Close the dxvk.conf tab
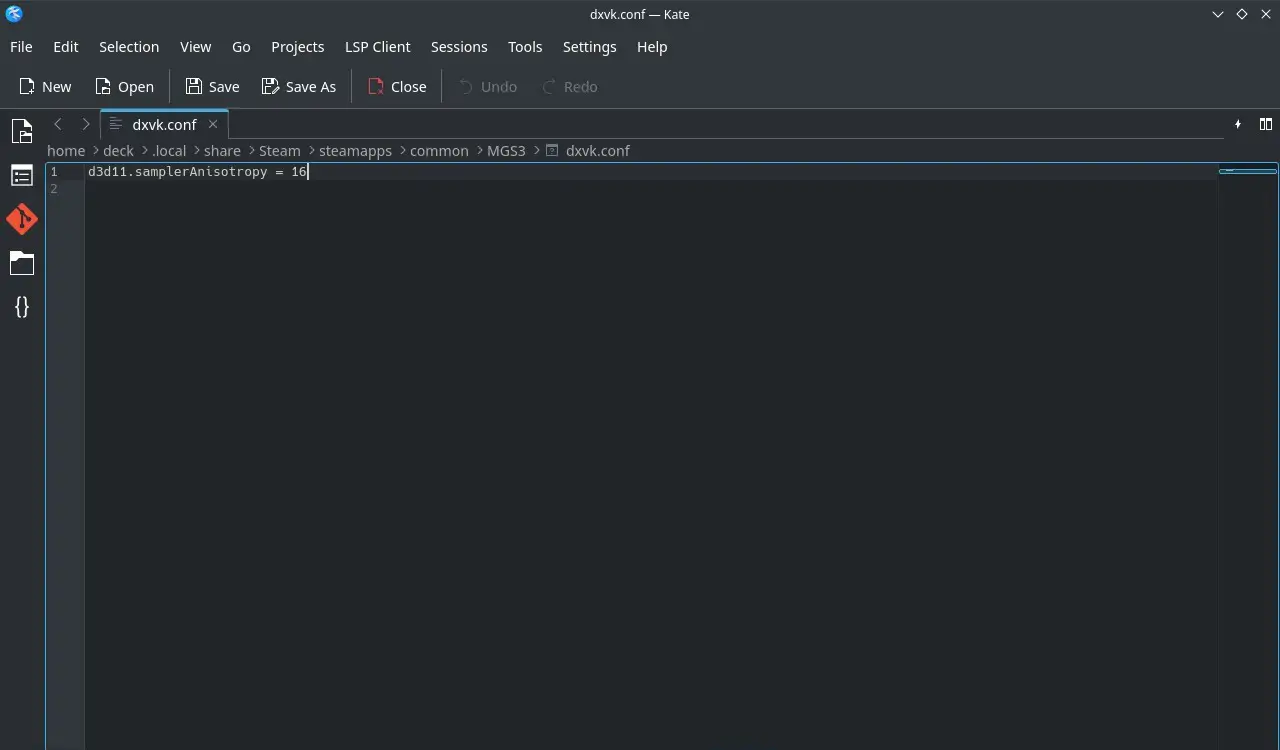Screen dimensions: 1280x750 tap(213, 124)
